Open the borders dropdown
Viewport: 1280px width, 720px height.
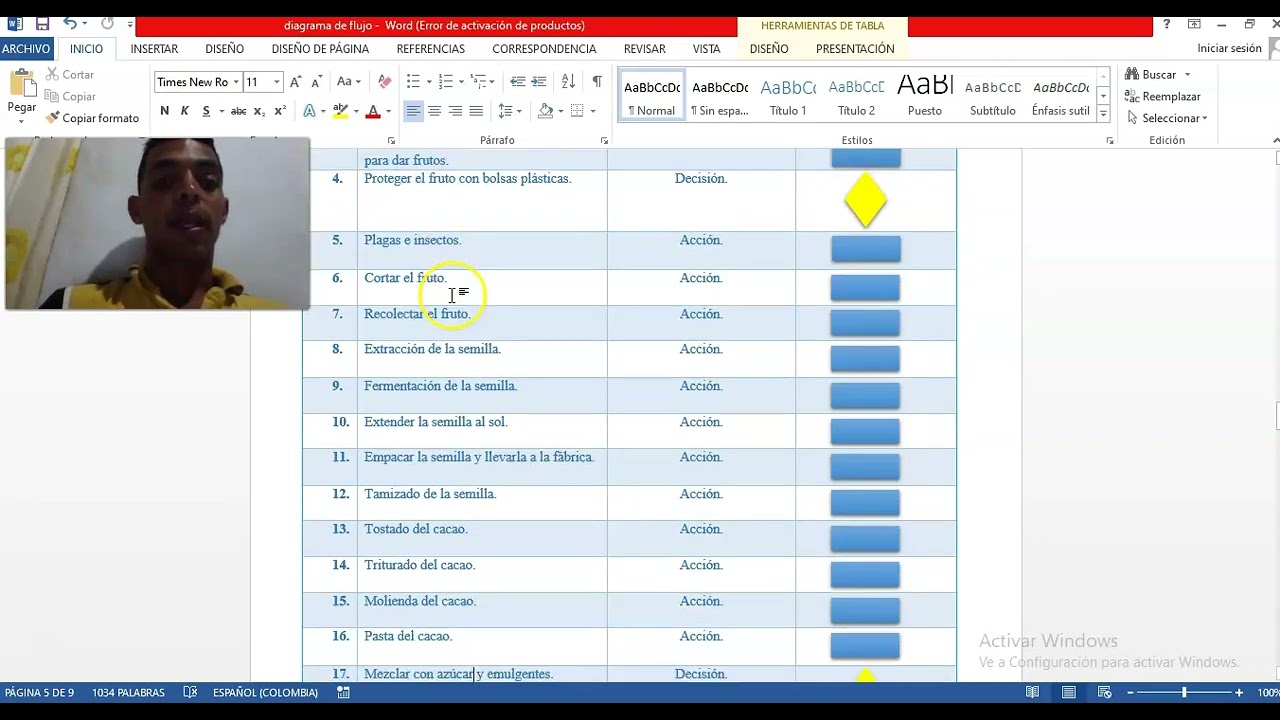point(592,111)
